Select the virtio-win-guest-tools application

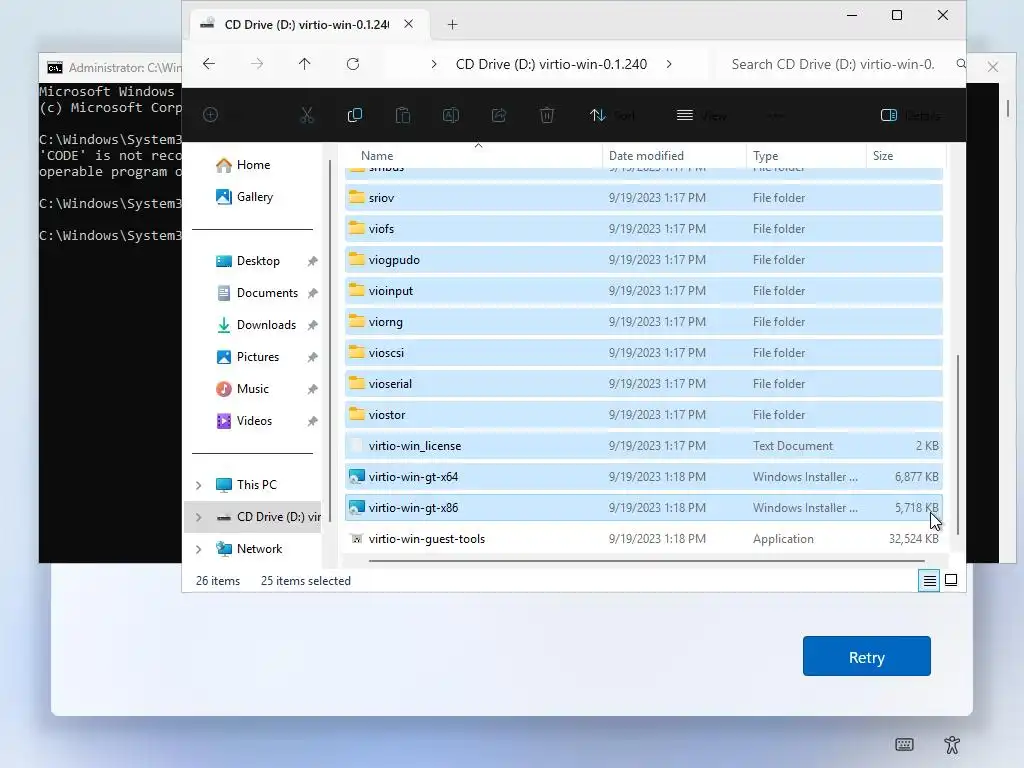(643, 539)
